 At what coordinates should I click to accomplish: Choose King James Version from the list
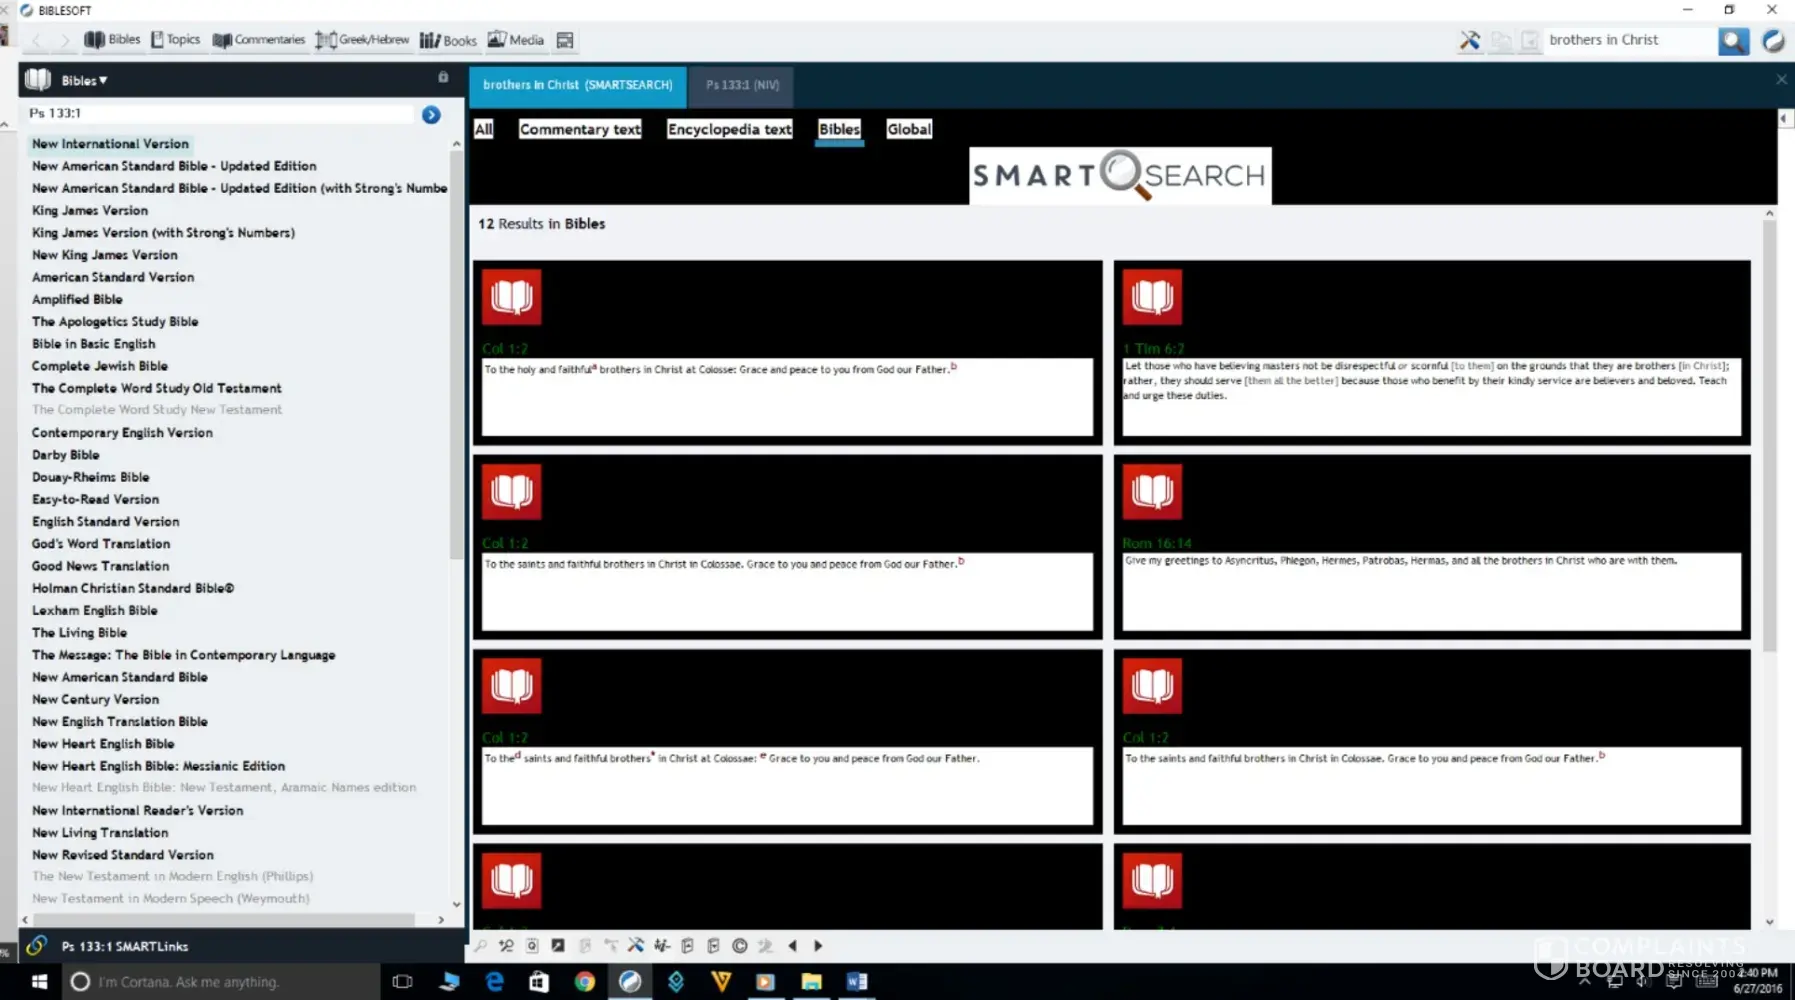tap(90, 211)
